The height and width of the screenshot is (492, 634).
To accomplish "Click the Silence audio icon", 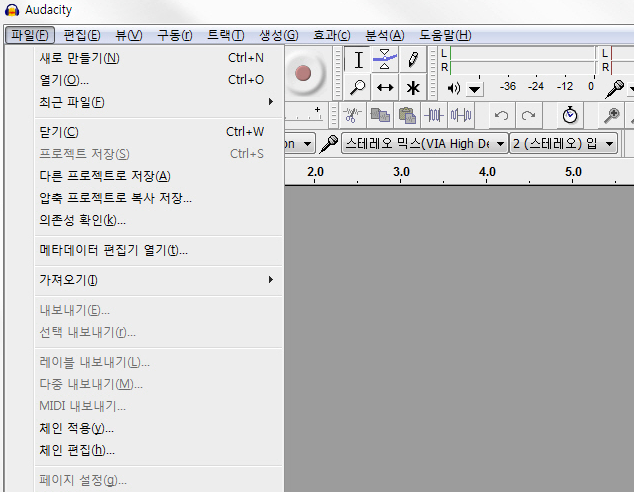I will tap(461, 116).
